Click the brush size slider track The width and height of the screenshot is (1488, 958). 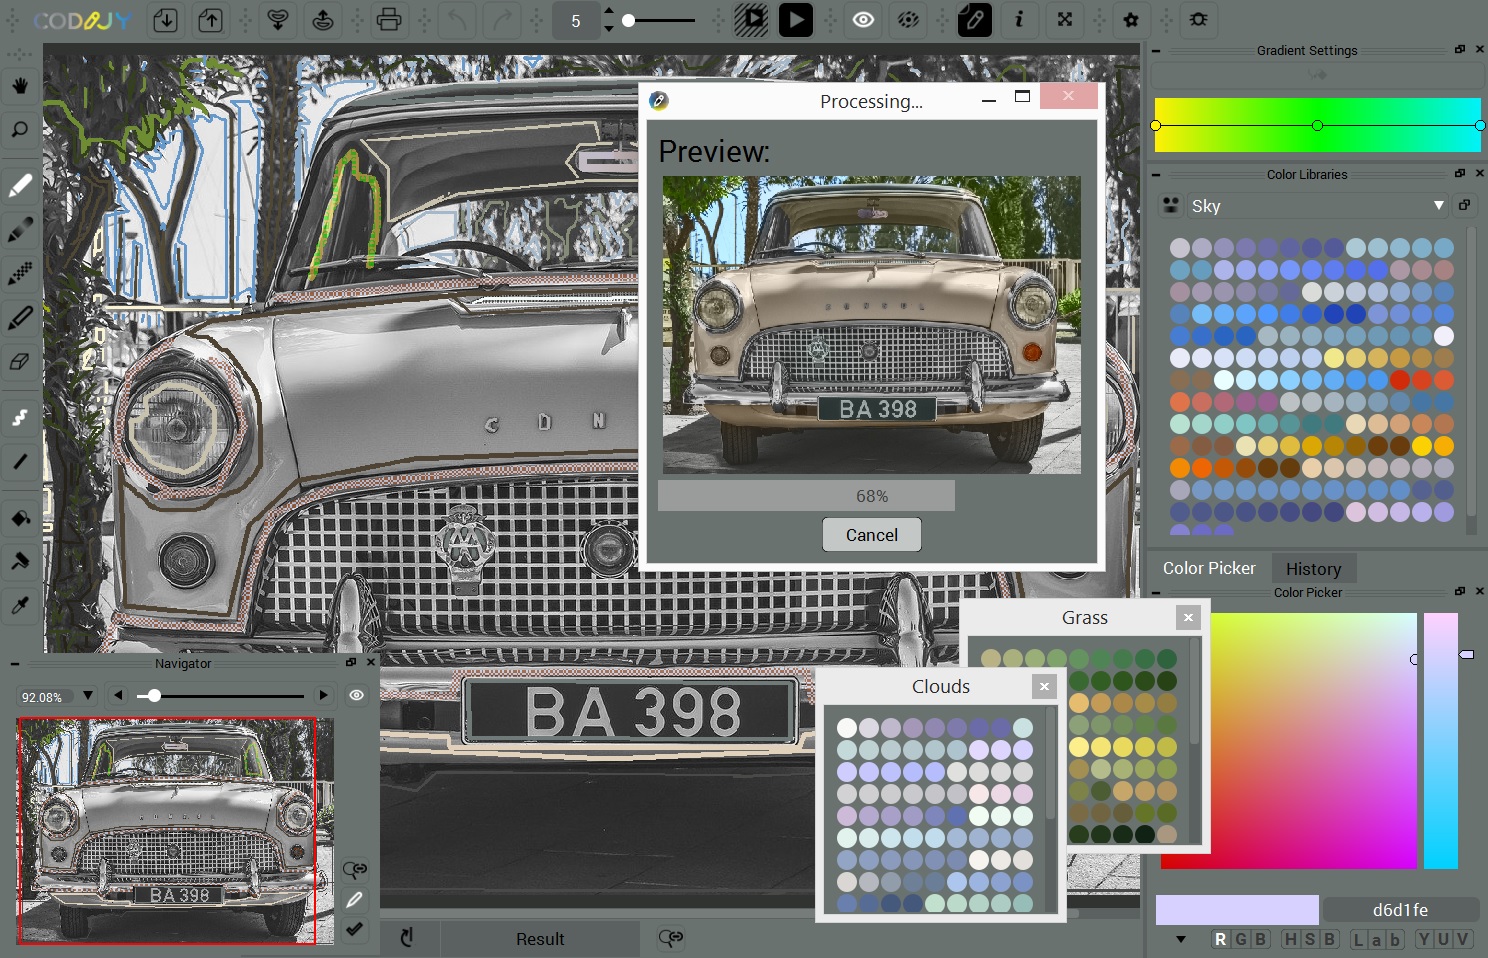(x=660, y=20)
